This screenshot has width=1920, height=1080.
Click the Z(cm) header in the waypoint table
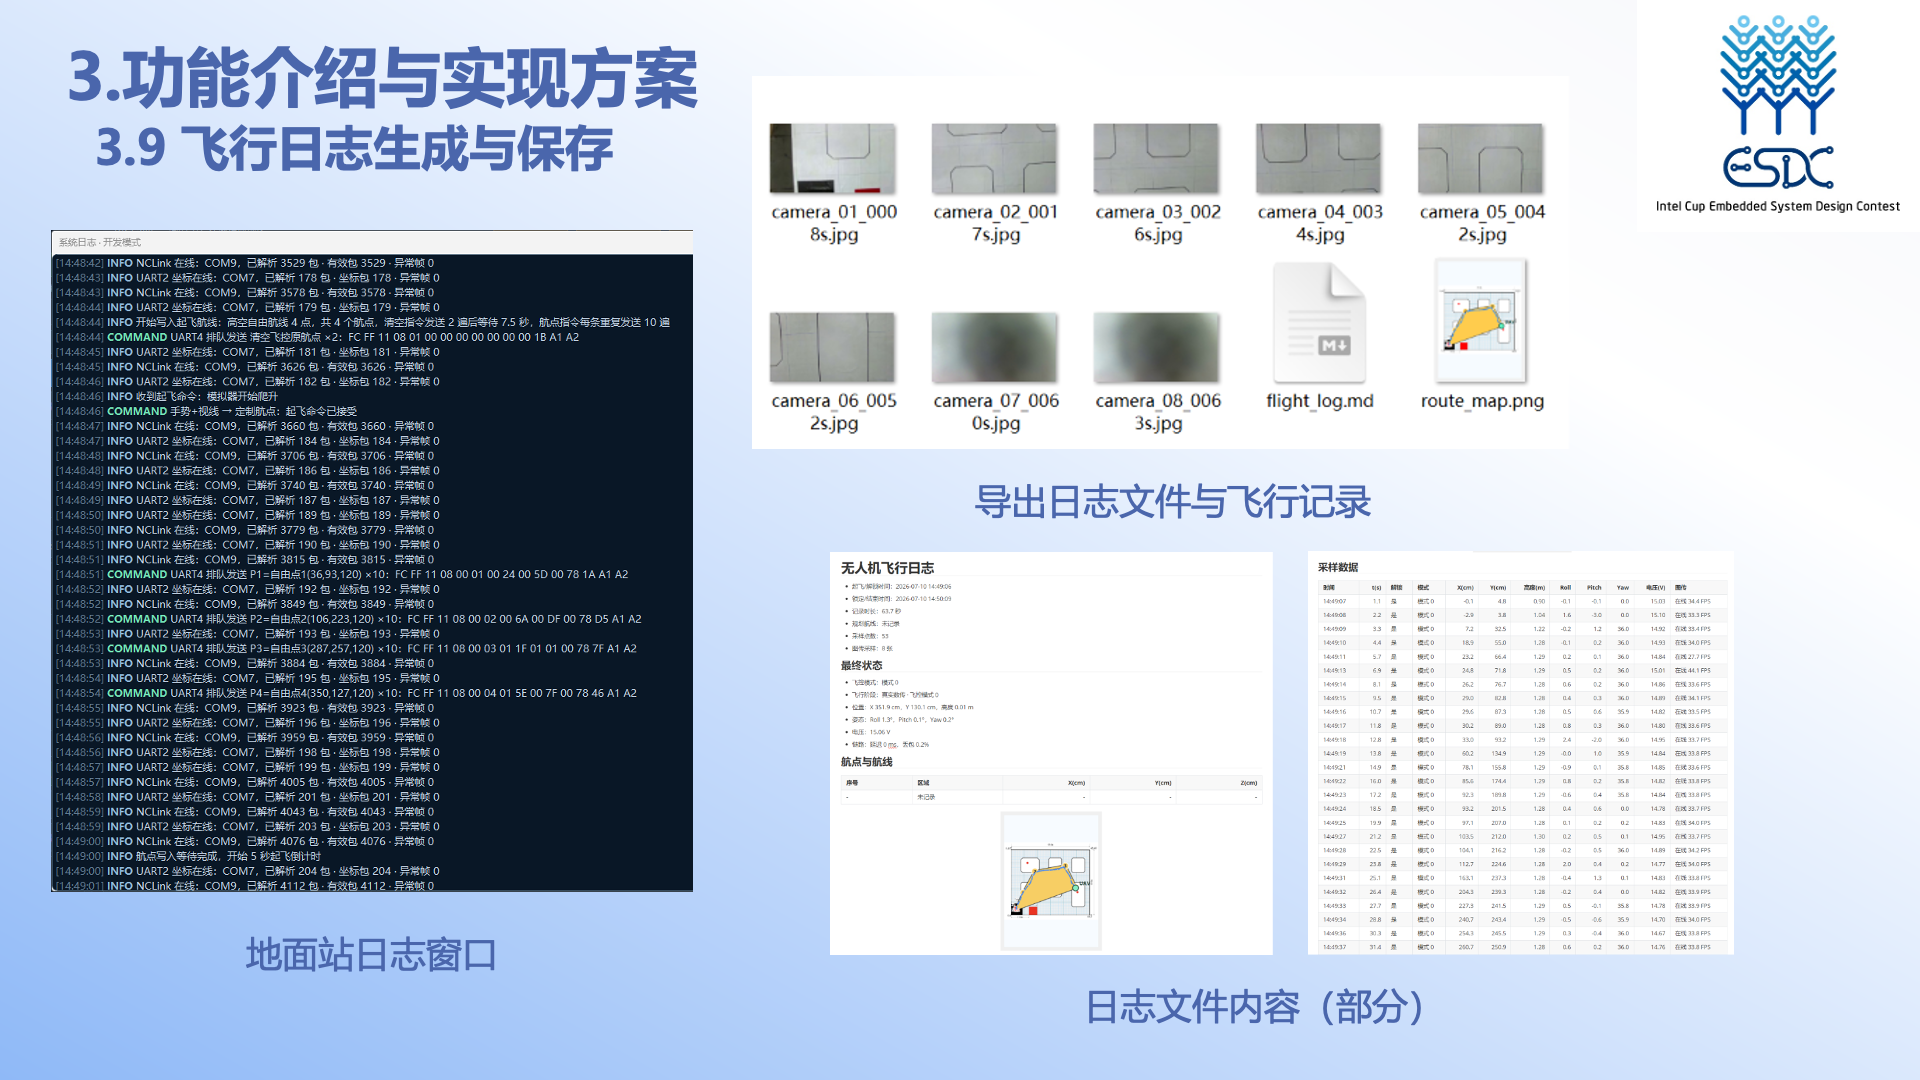click(x=1249, y=783)
